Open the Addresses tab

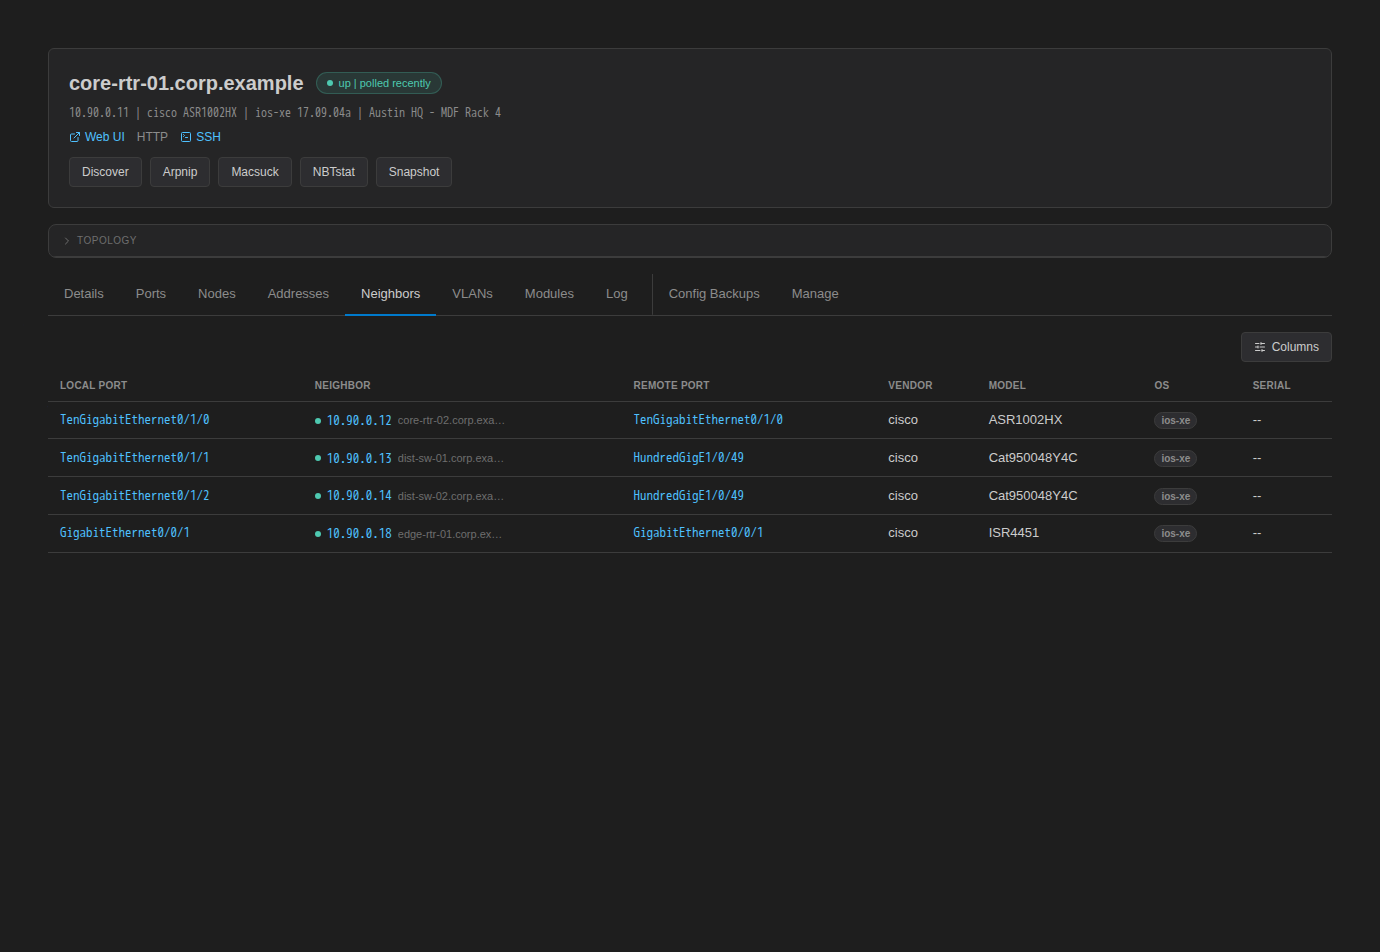[x=298, y=294]
